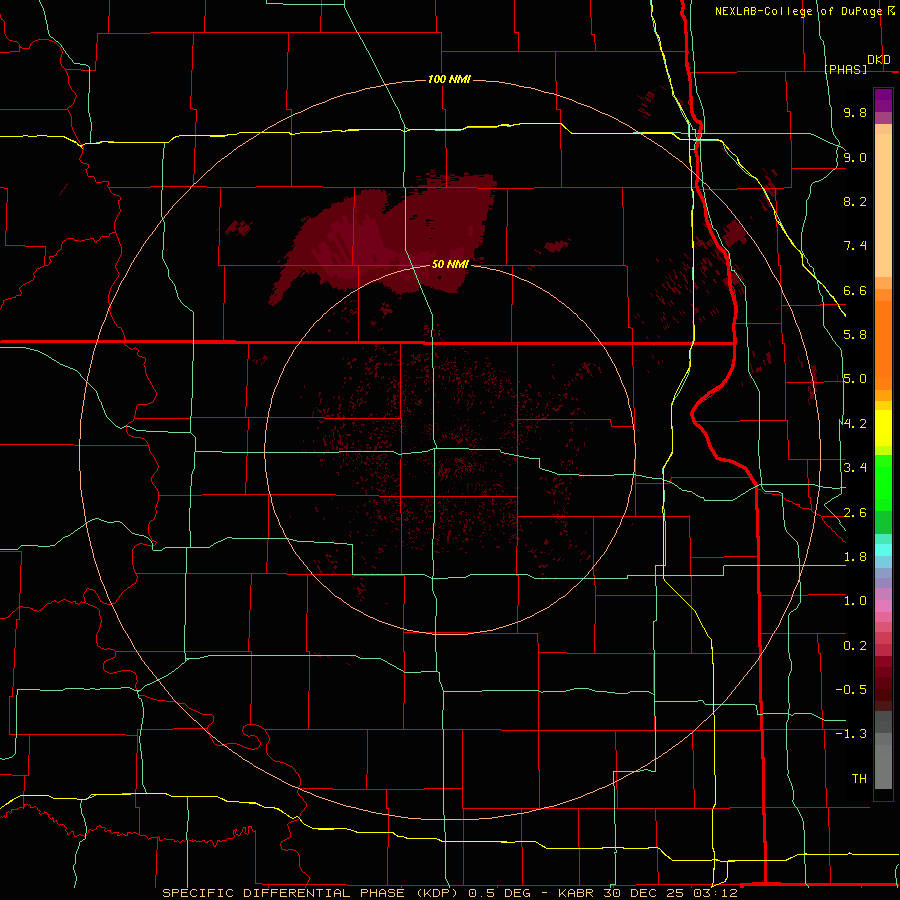900x900 pixels.
Task: Pick the cyan band on the color scale
Action: (883, 550)
